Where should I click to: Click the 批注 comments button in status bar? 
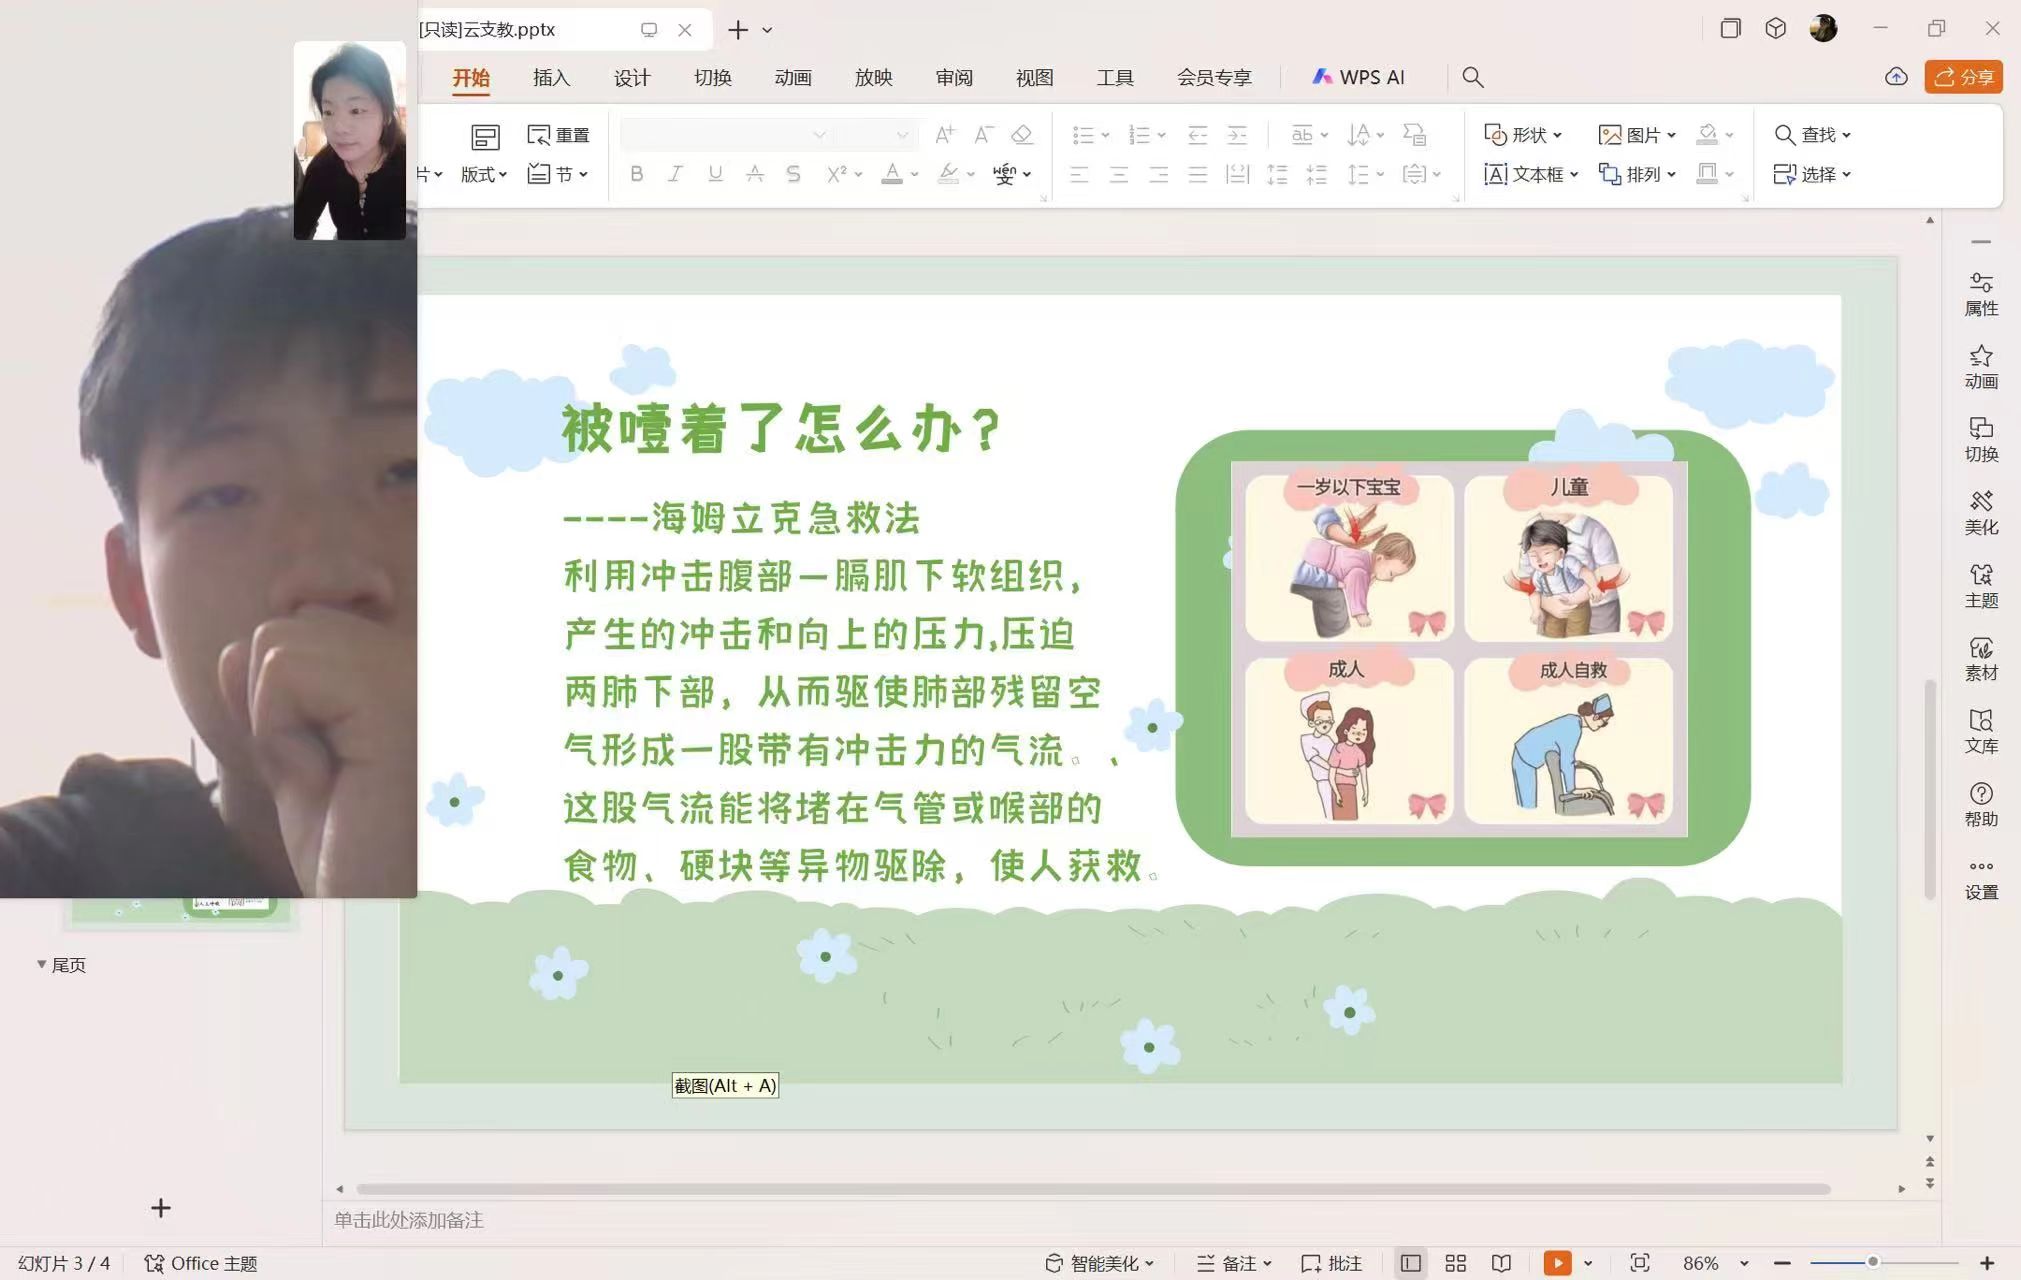[x=1332, y=1263]
